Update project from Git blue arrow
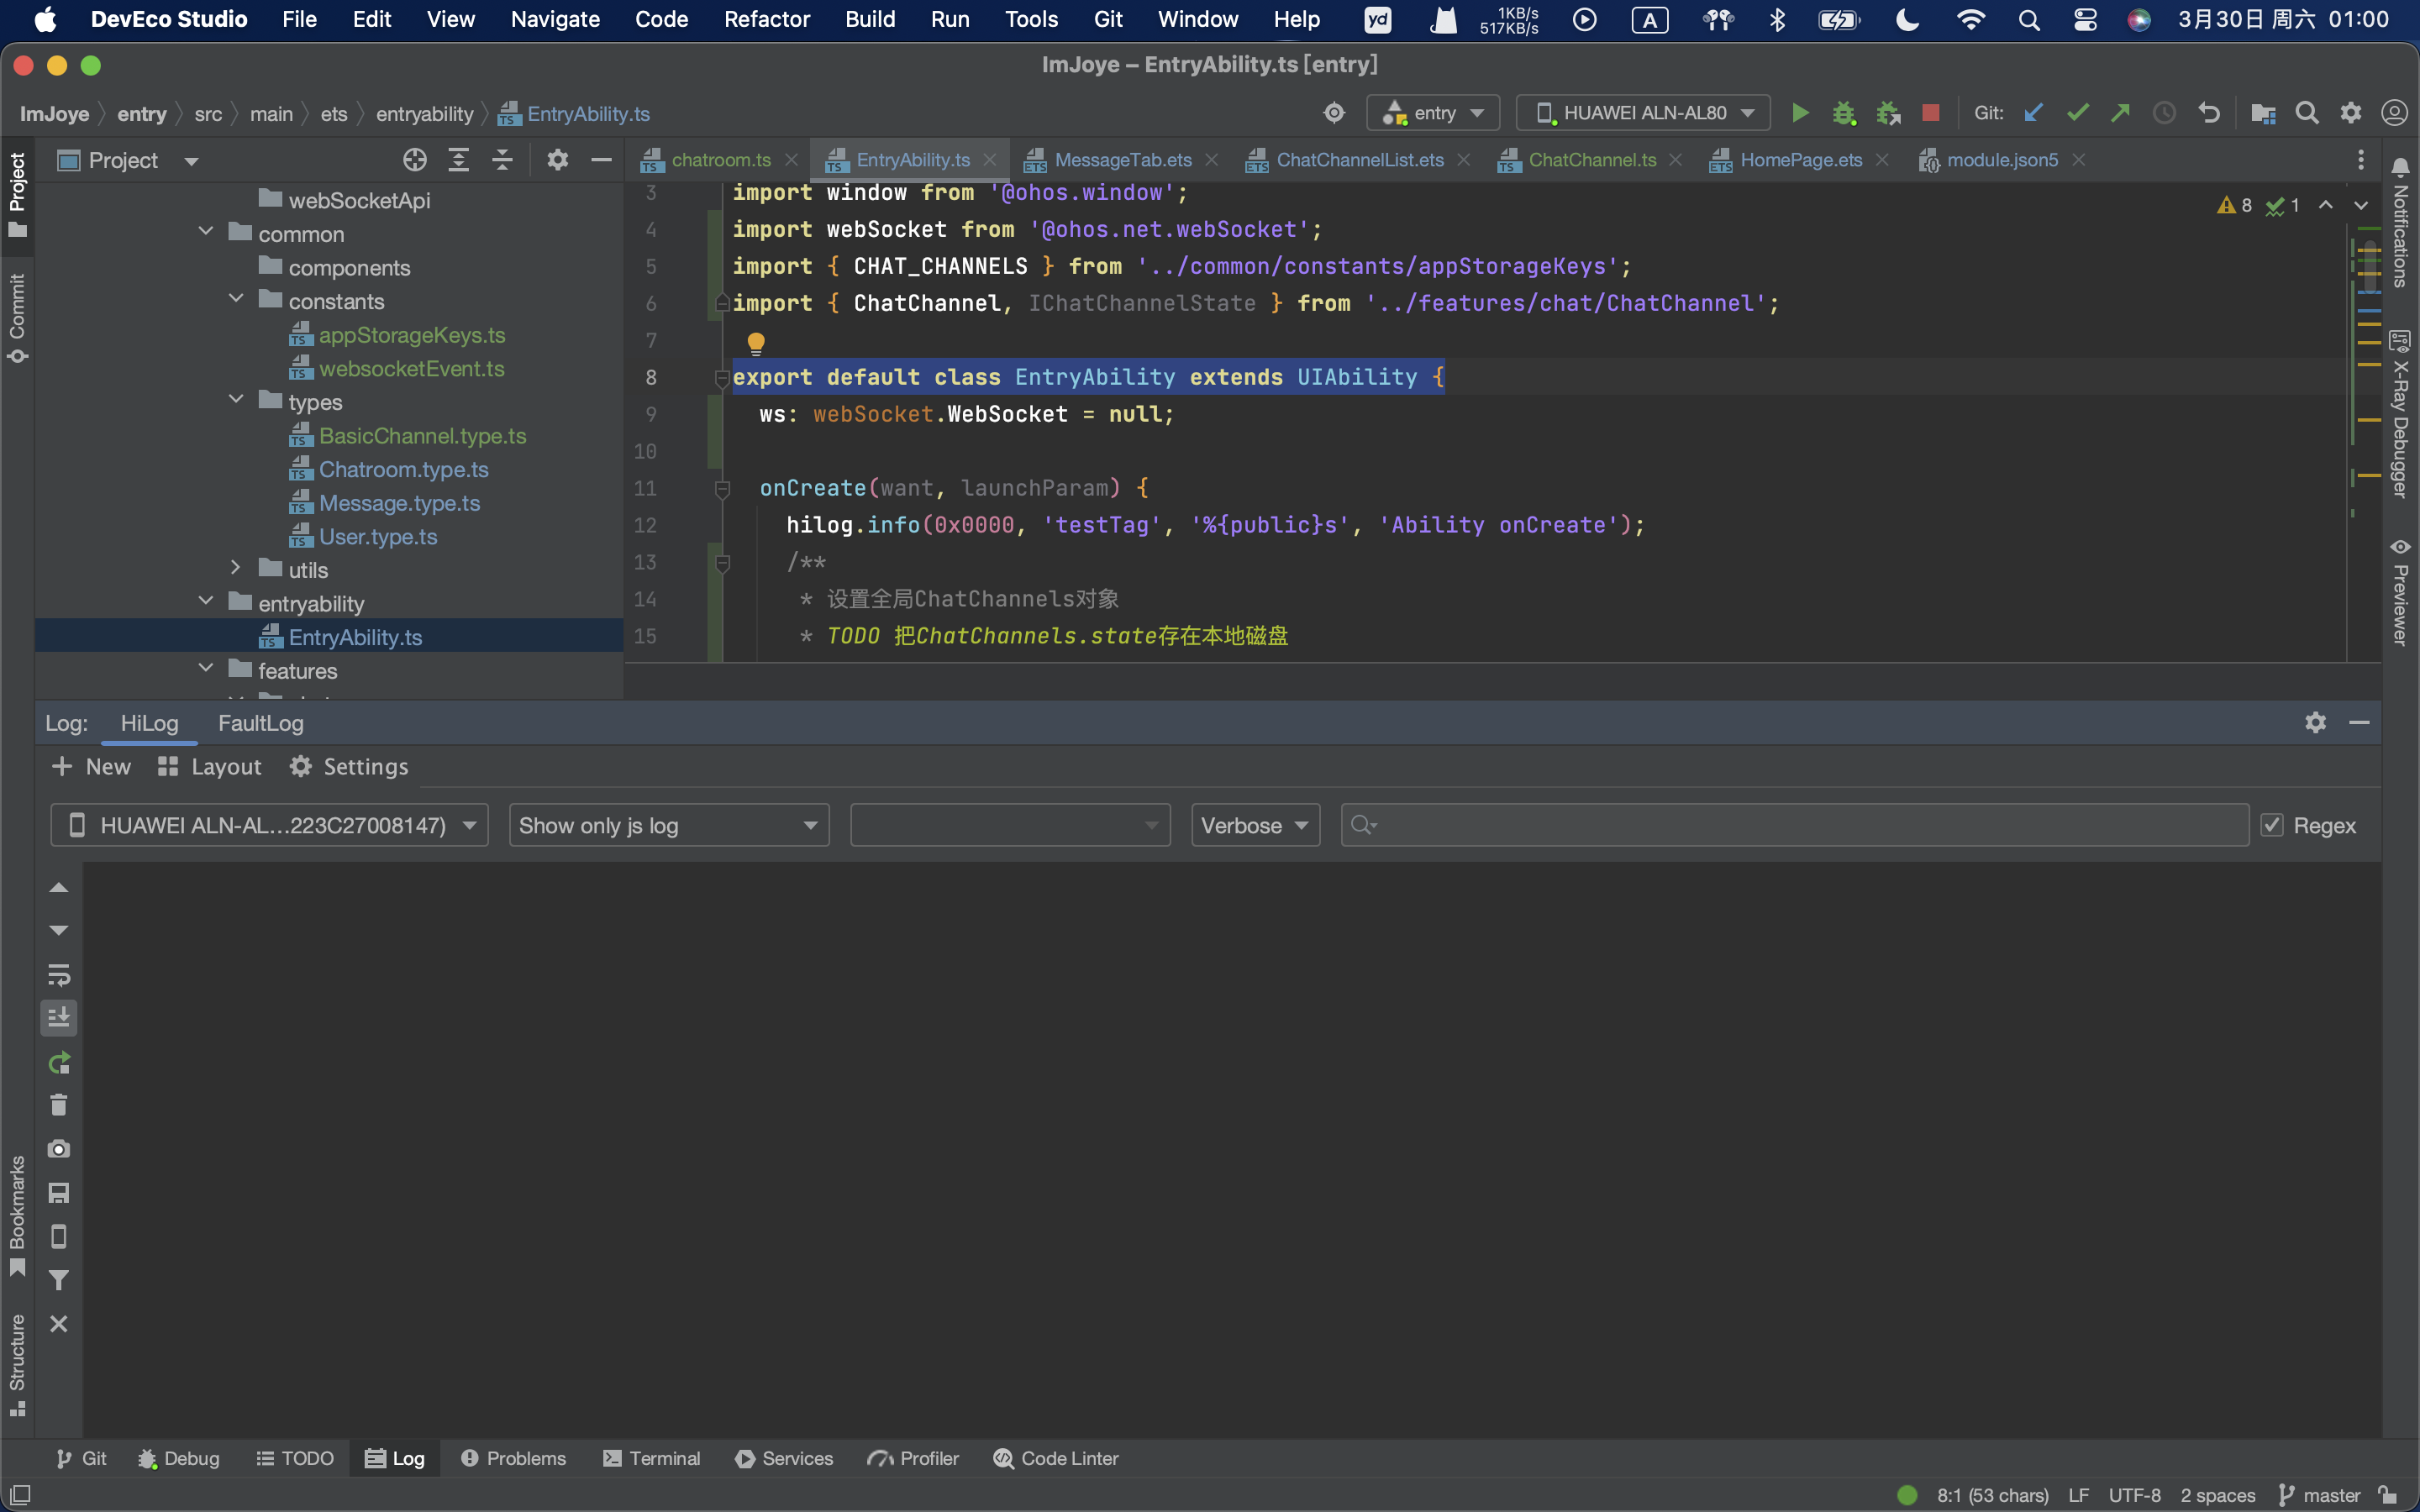The width and height of the screenshot is (2420, 1512). click(2033, 113)
